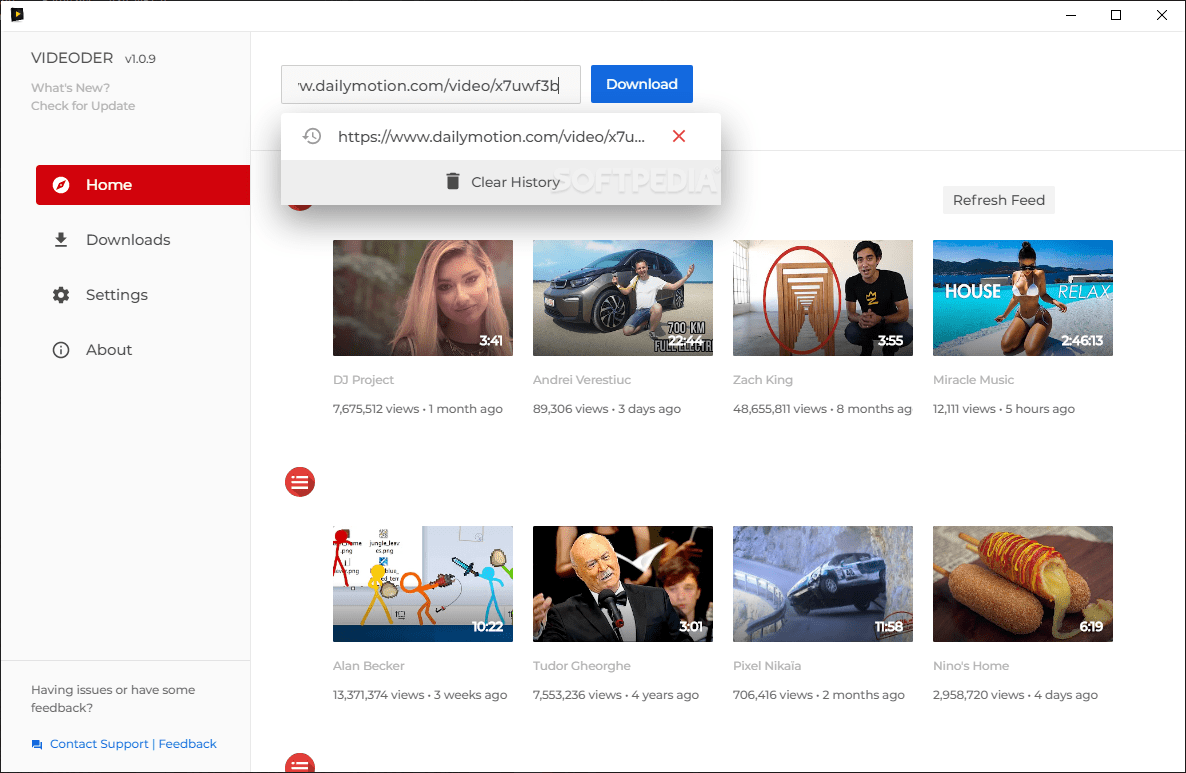Screen dimensions: 1186x773
Task: Click the About info icon
Action: point(61,350)
